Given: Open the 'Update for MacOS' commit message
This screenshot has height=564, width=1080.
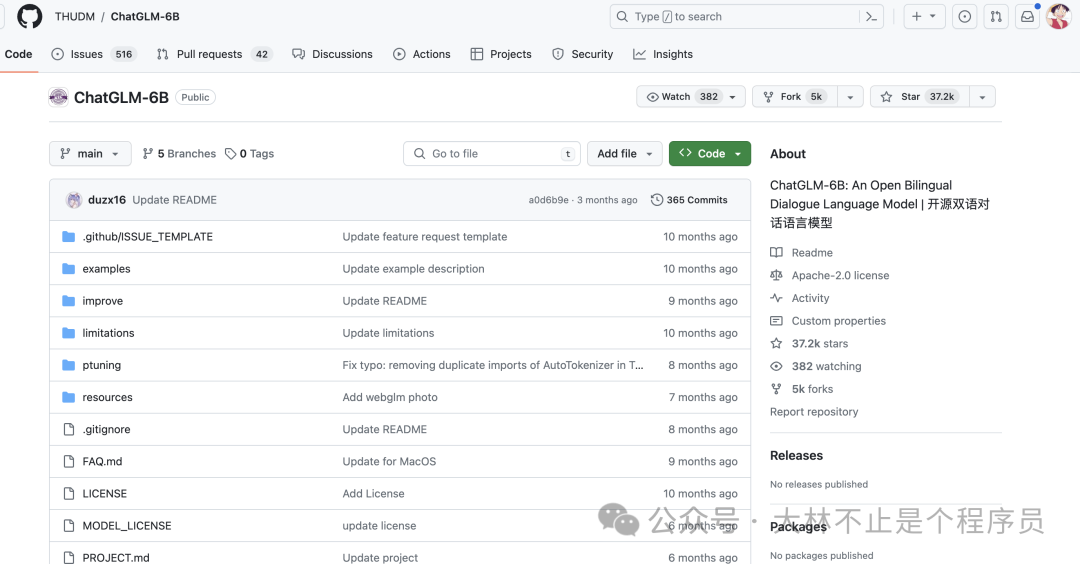Looking at the screenshot, I should coord(389,461).
